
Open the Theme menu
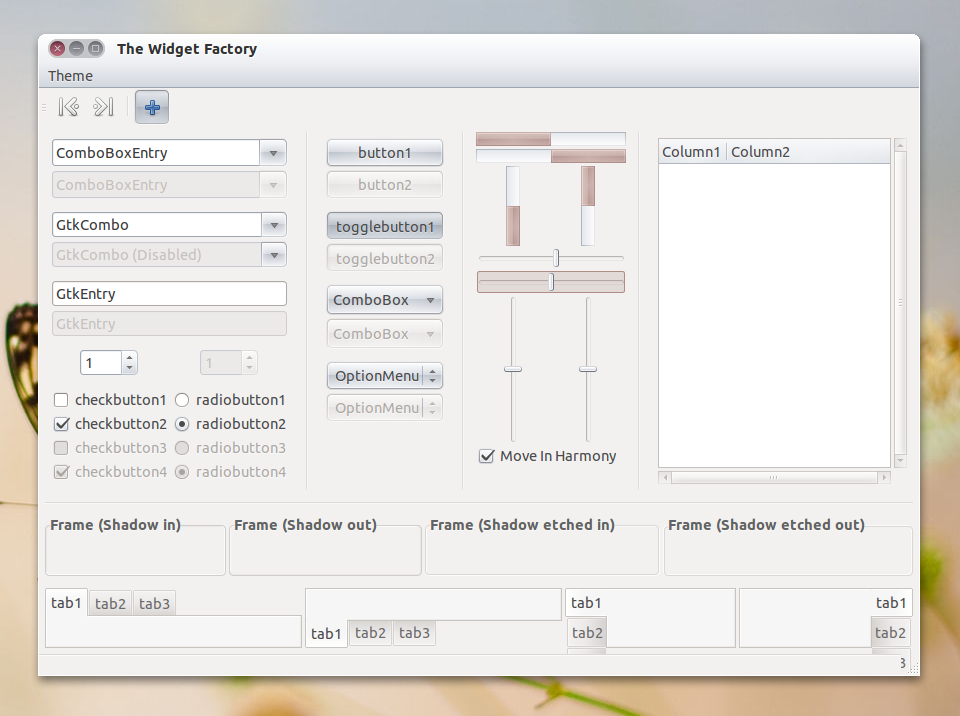pos(70,76)
